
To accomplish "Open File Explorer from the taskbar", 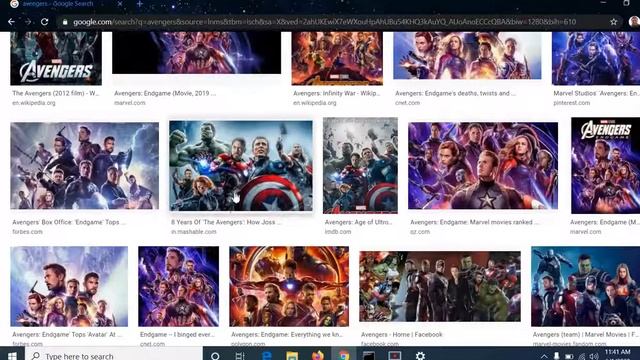I will (292, 356).
